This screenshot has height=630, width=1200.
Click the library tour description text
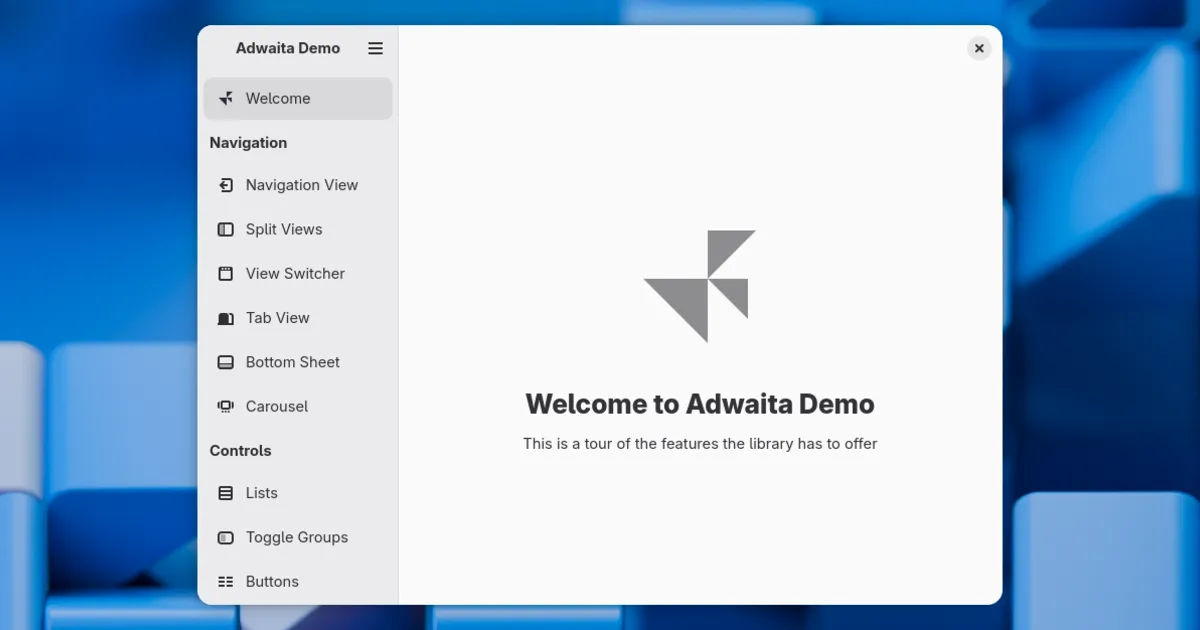tap(700, 444)
